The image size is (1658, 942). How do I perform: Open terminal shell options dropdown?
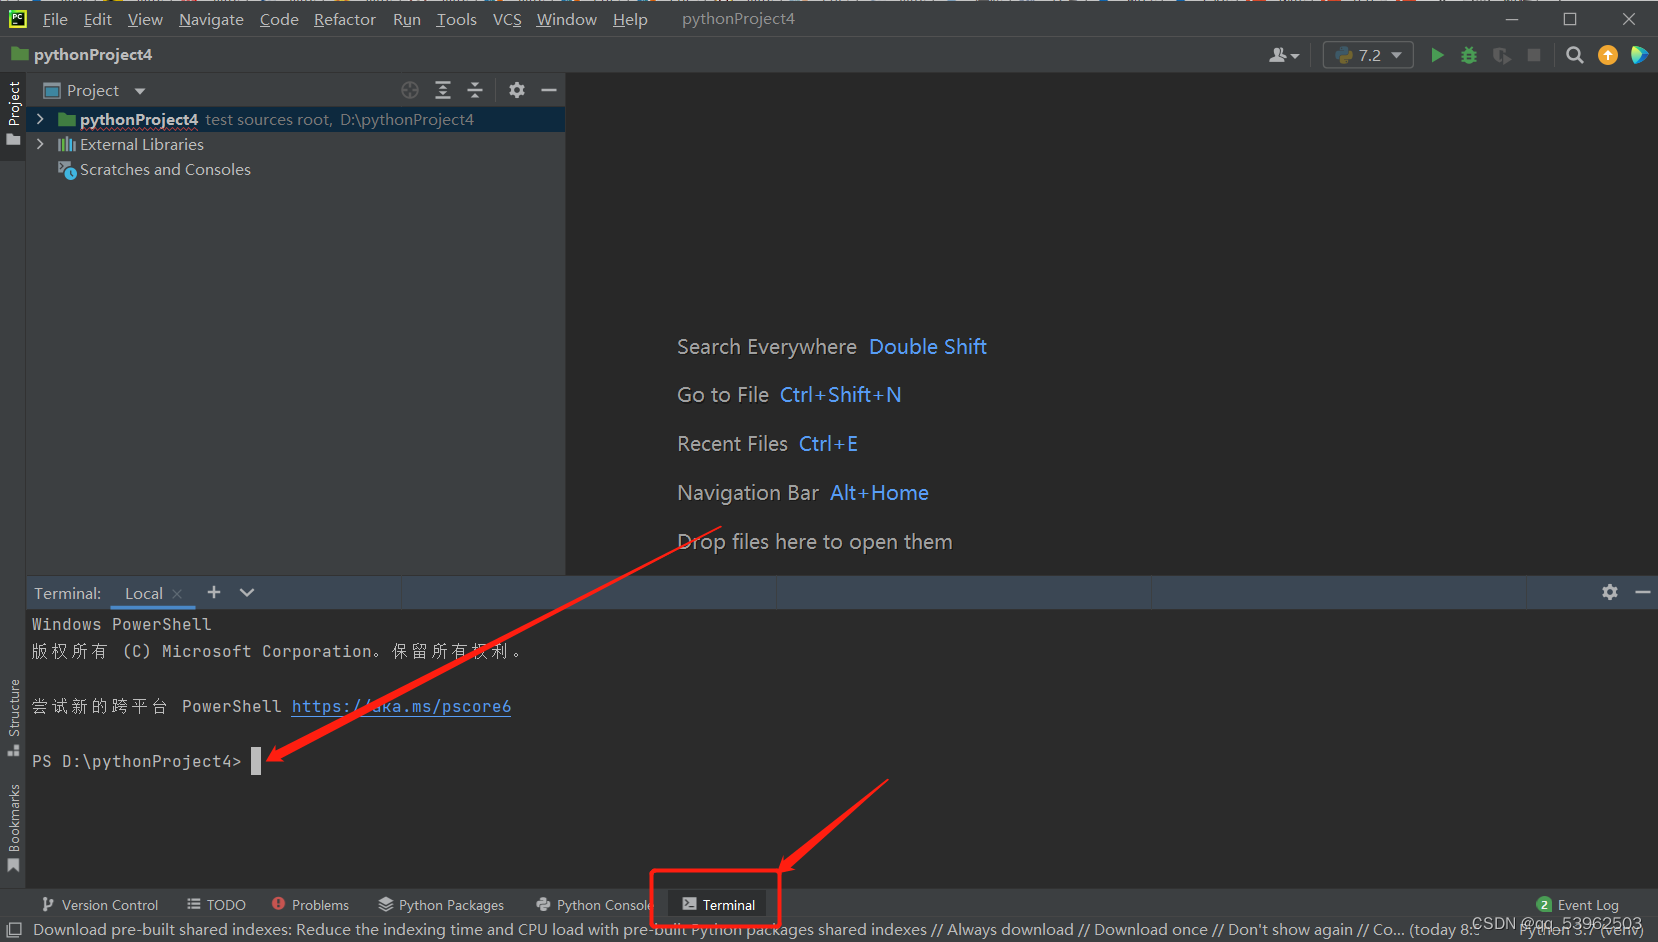coord(247,593)
